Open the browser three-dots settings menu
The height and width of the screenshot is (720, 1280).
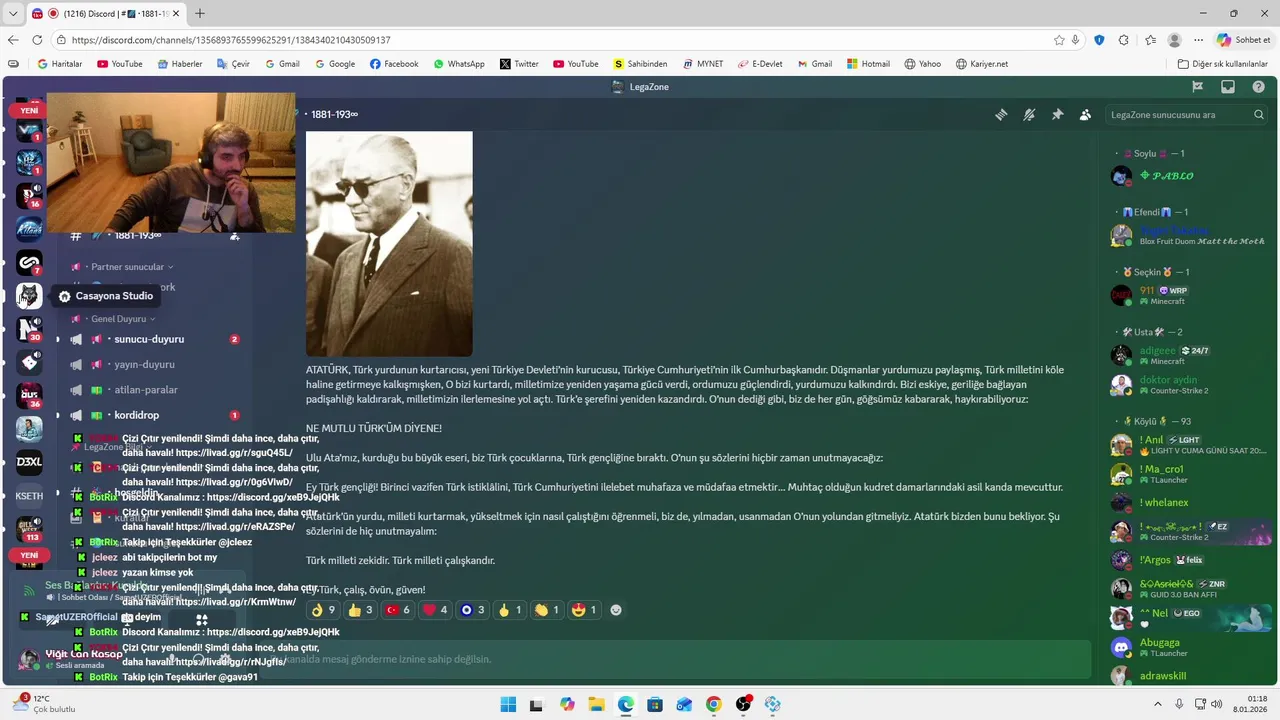click(x=1199, y=40)
